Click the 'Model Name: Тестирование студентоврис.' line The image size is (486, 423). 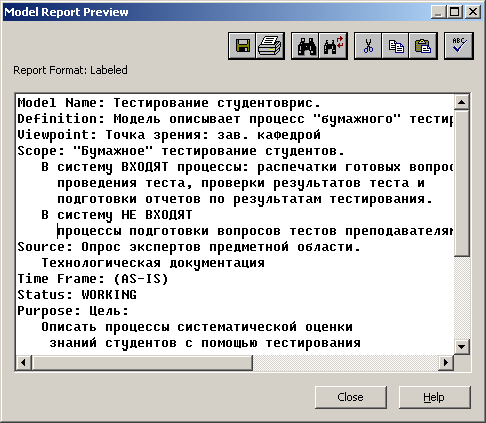click(169, 103)
